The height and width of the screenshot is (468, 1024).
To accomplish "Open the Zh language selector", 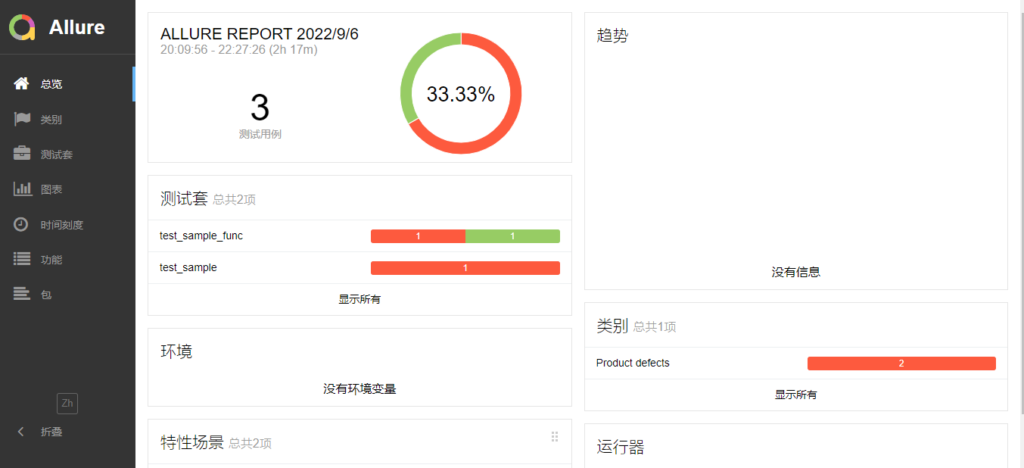I will (67, 403).
